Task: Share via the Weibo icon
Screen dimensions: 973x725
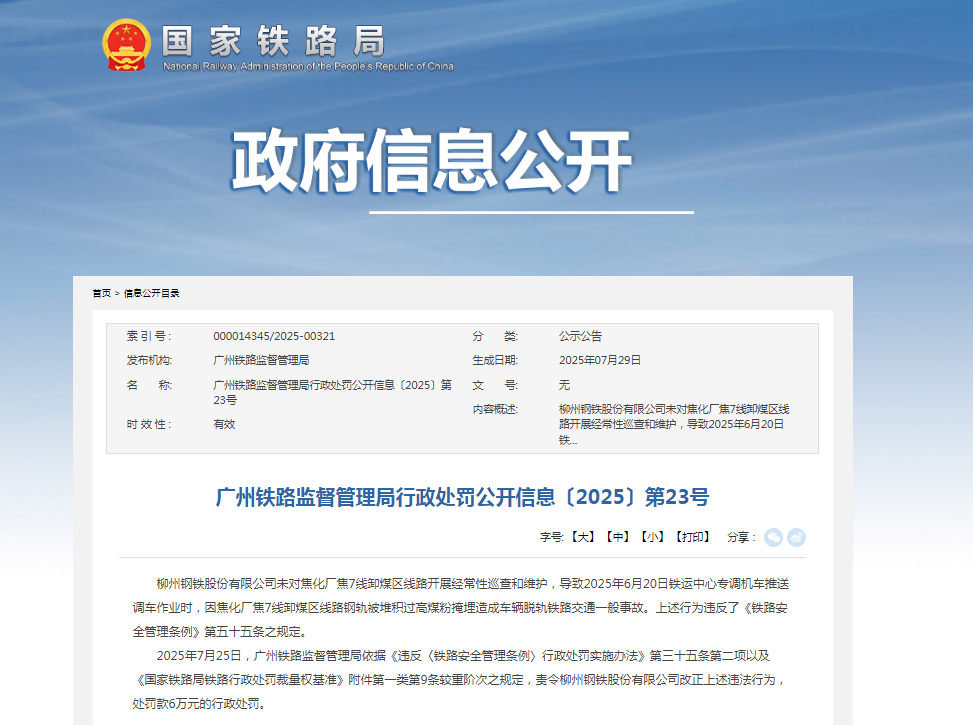Action: (797, 538)
